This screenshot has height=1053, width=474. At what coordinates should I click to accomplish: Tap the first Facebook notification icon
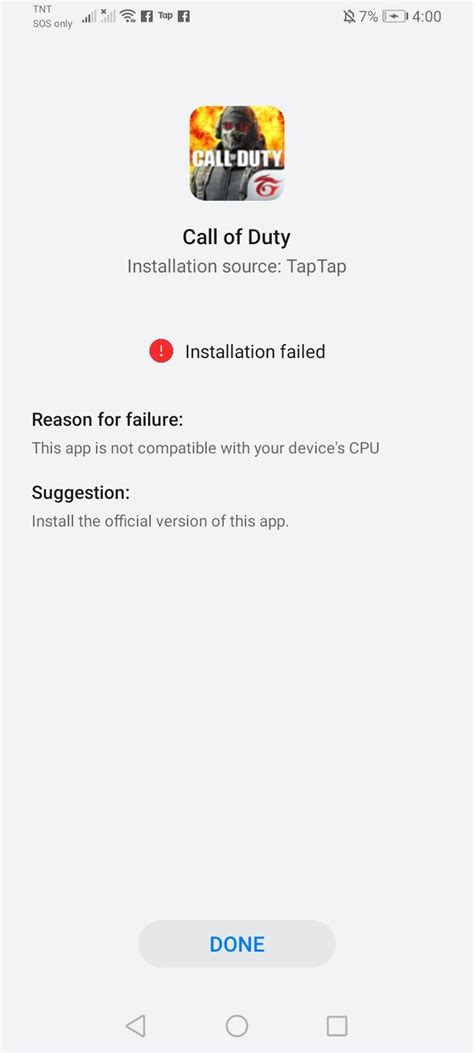[147, 17]
